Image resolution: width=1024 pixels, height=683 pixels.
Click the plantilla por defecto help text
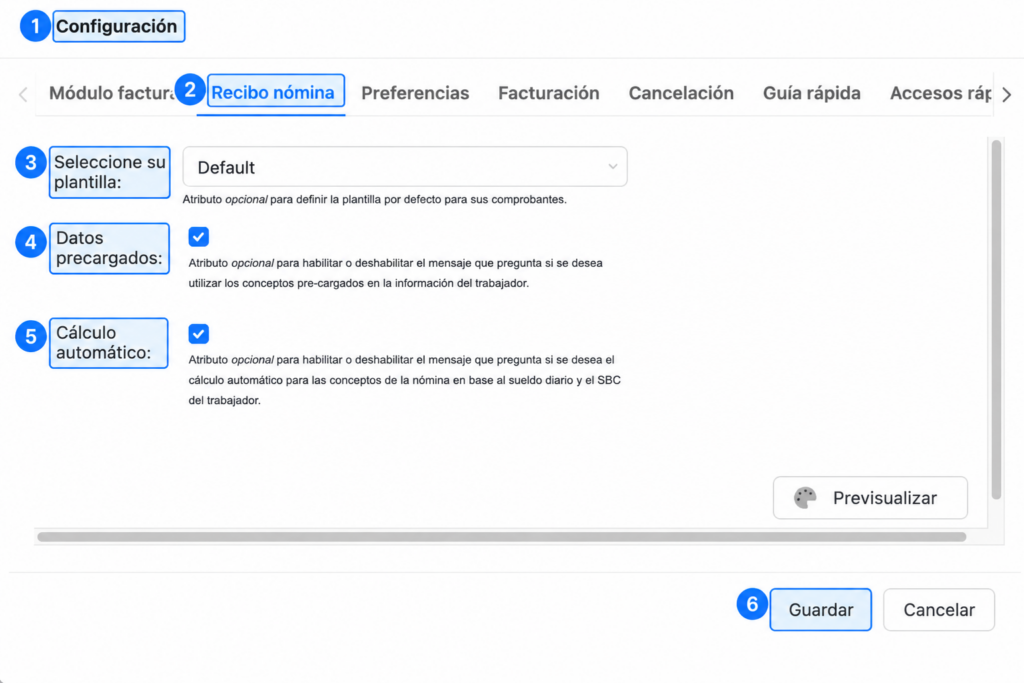pos(374,199)
